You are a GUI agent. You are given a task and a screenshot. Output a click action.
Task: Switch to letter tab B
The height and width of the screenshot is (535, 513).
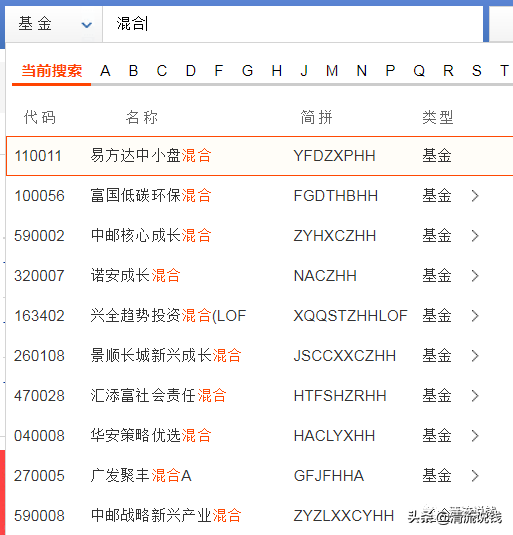[134, 71]
